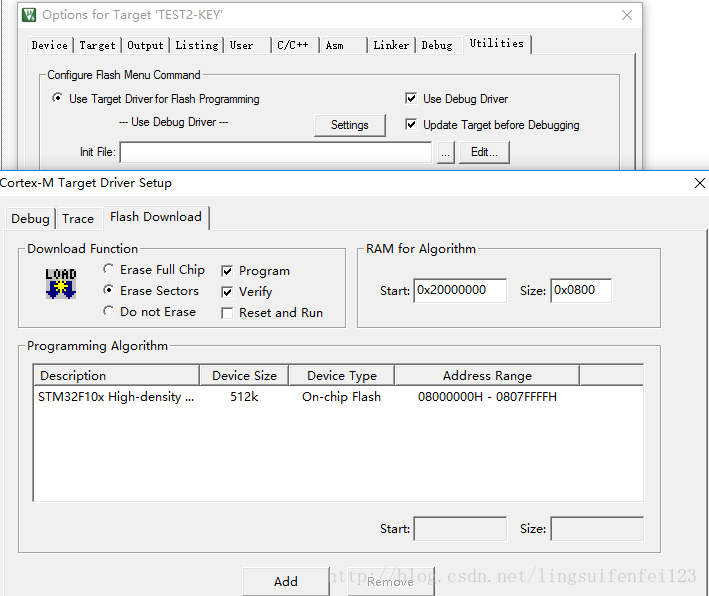Click the Edit... button
Image resolution: width=709 pixels, height=596 pixels.
tap(484, 152)
